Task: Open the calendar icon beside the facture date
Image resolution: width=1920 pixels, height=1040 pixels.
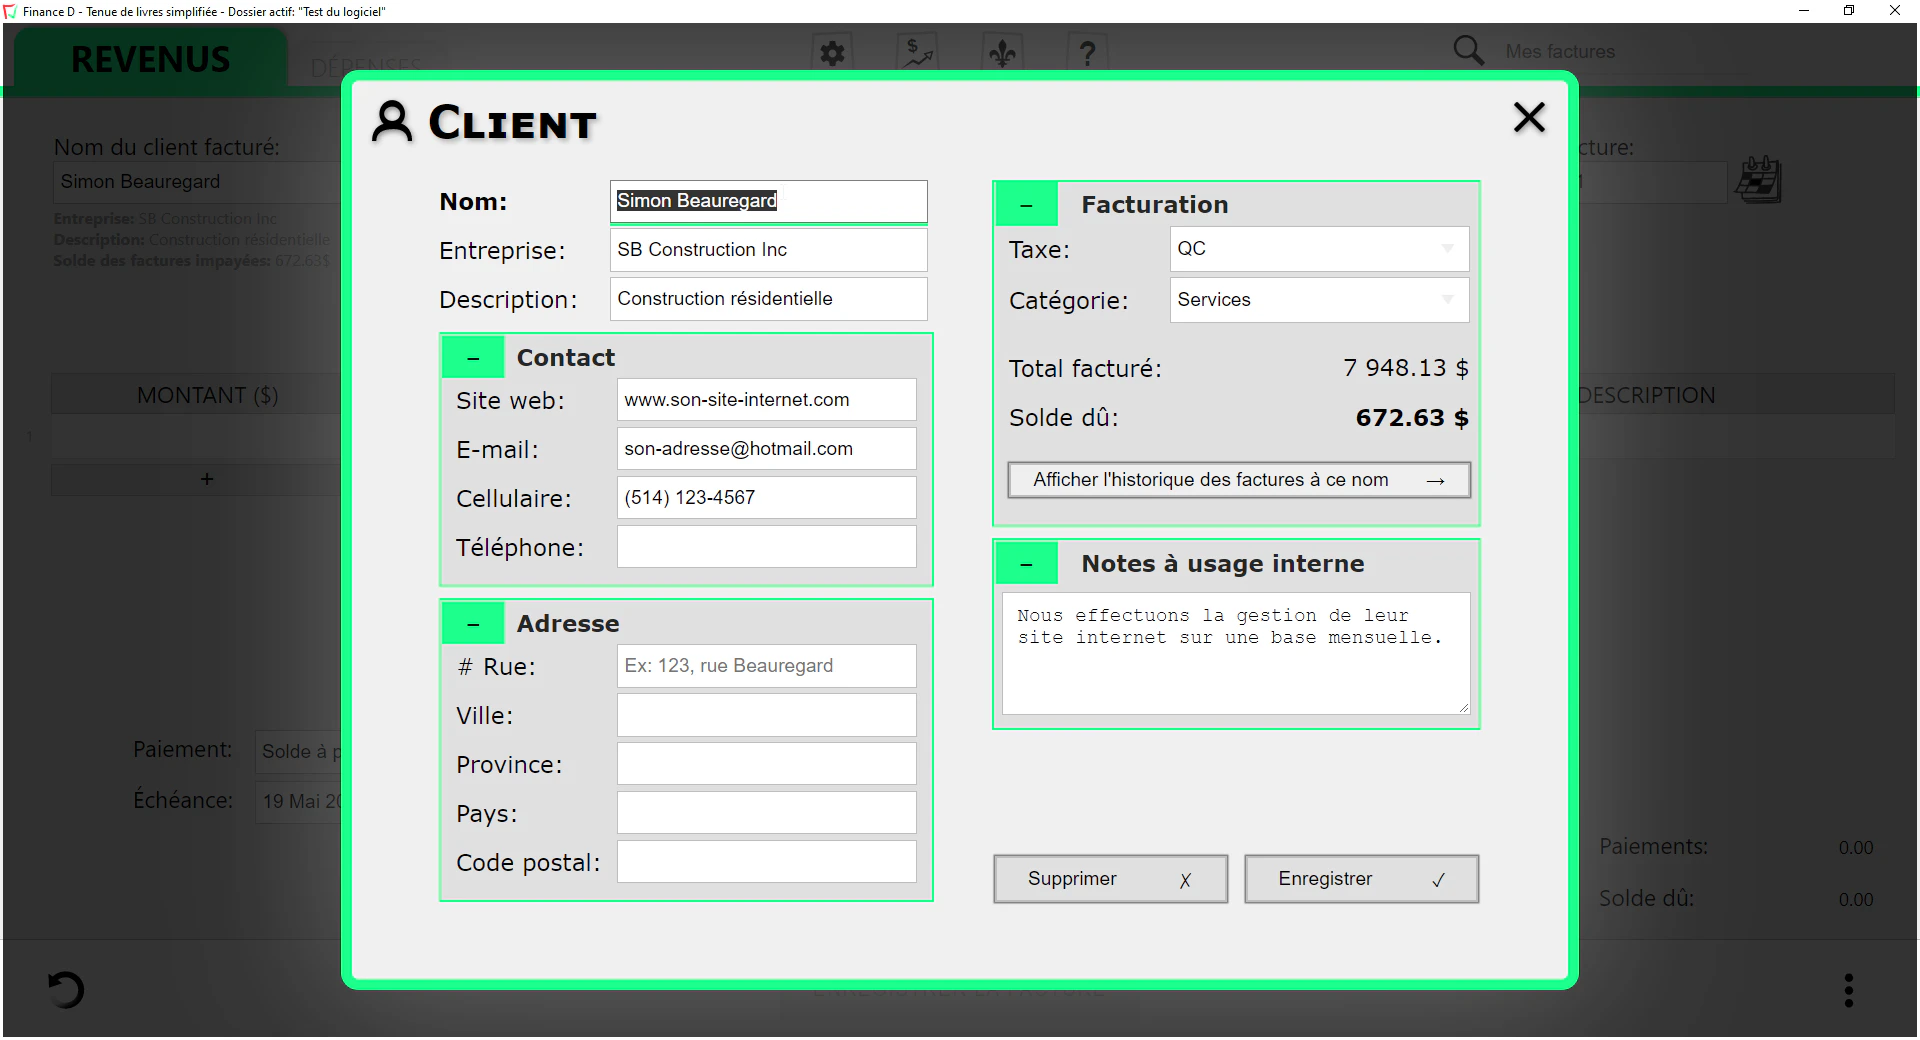Action: [x=1759, y=180]
